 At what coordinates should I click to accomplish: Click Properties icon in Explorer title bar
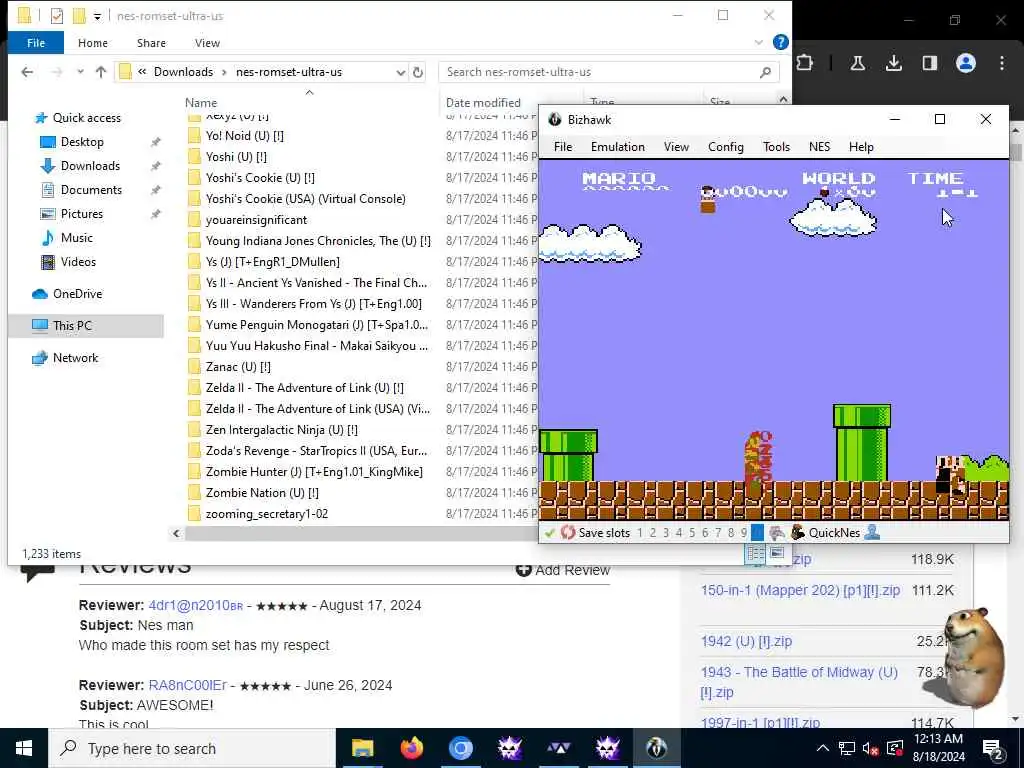coord(57,16)
